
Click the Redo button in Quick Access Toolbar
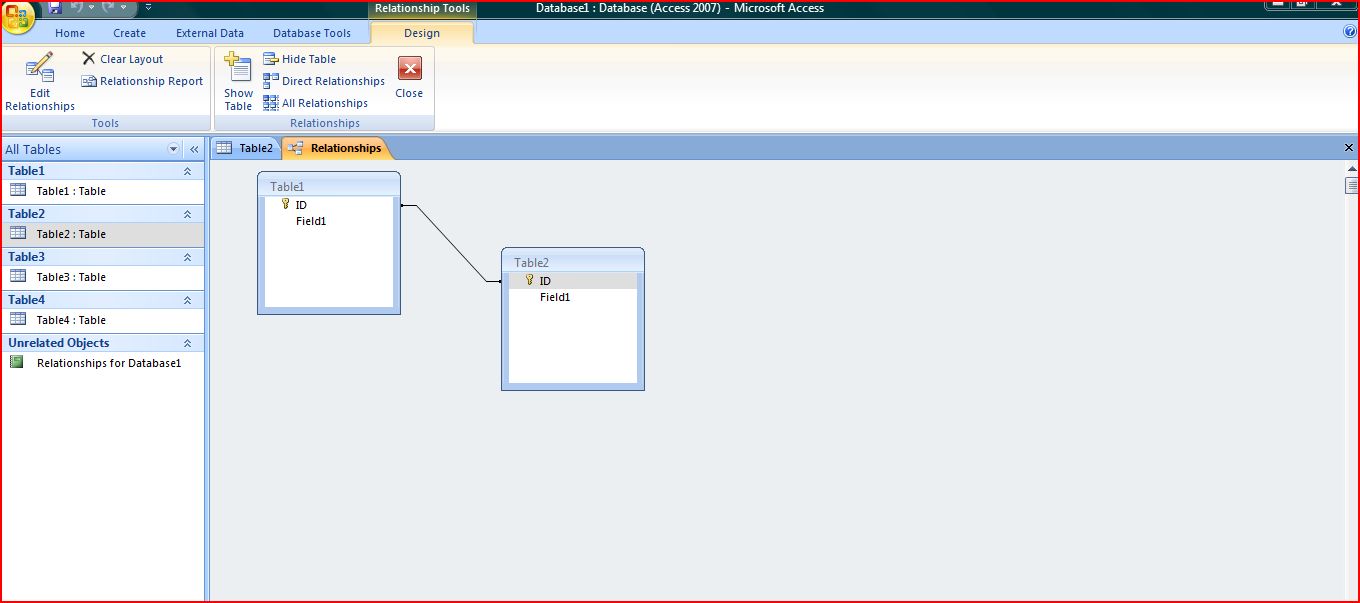coord(110,8)
